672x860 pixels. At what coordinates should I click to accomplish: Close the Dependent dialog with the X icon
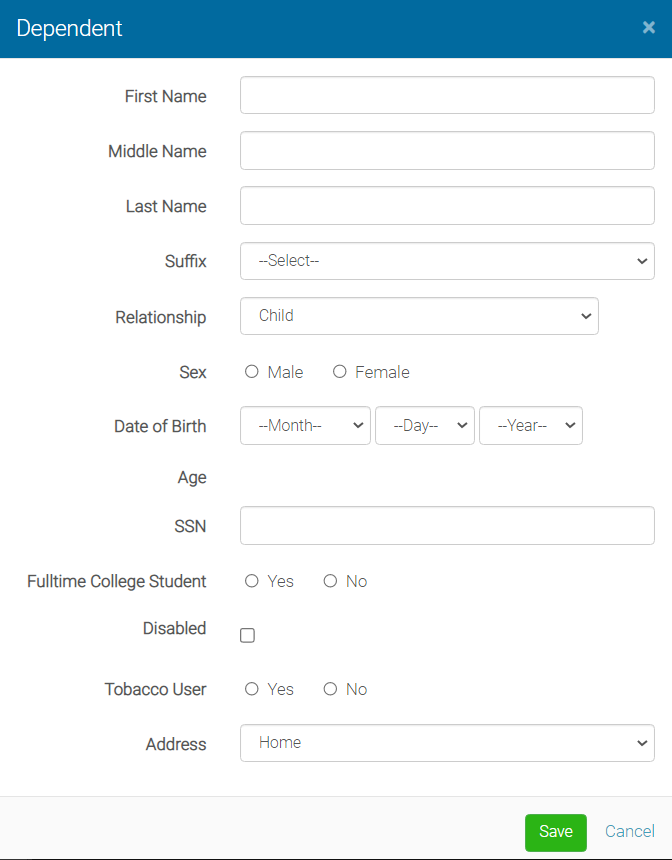tap(649, 28)
